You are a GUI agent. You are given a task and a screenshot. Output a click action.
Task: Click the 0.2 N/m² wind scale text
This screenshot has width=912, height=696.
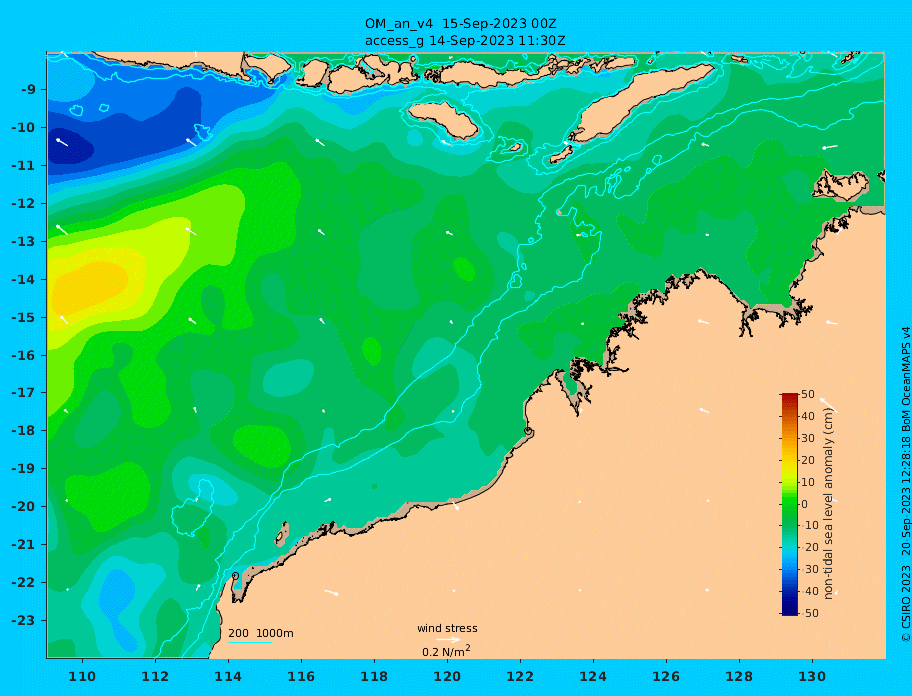pyautogui.click(x=446, y=651)
